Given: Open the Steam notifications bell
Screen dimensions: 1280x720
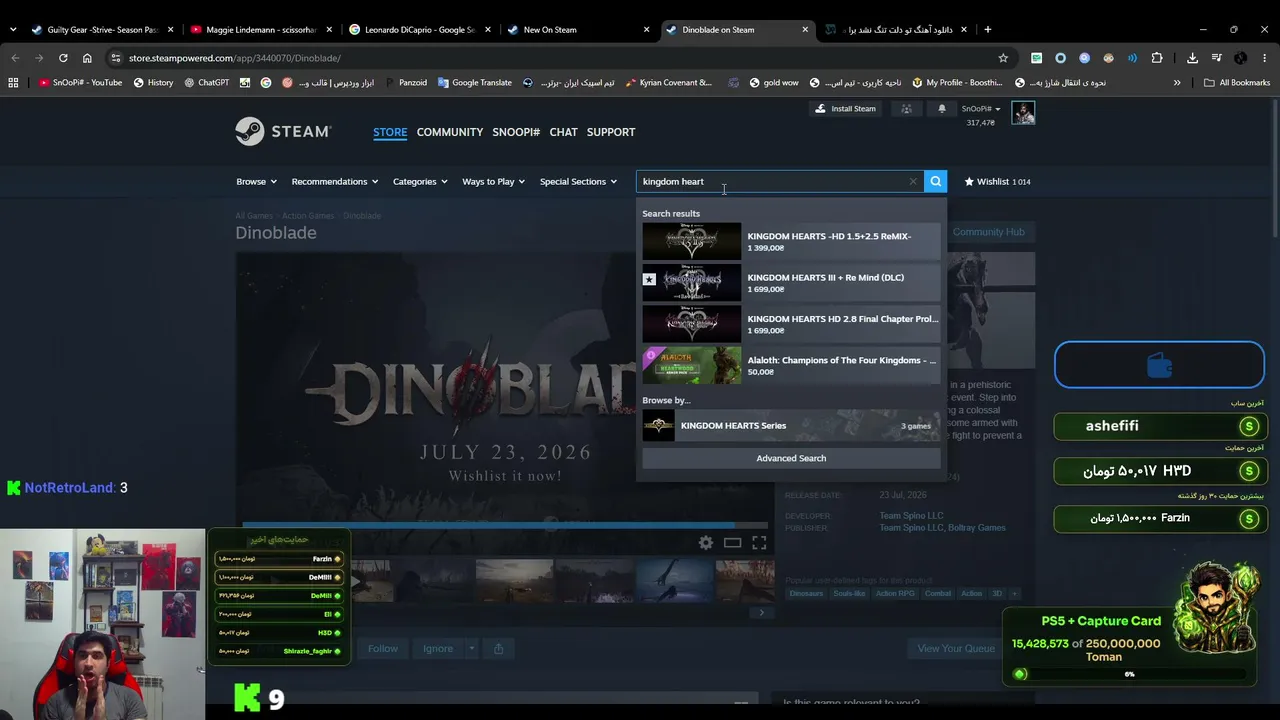Looking at the screenshot, I should pyautogui.click(x=941, y=109).
